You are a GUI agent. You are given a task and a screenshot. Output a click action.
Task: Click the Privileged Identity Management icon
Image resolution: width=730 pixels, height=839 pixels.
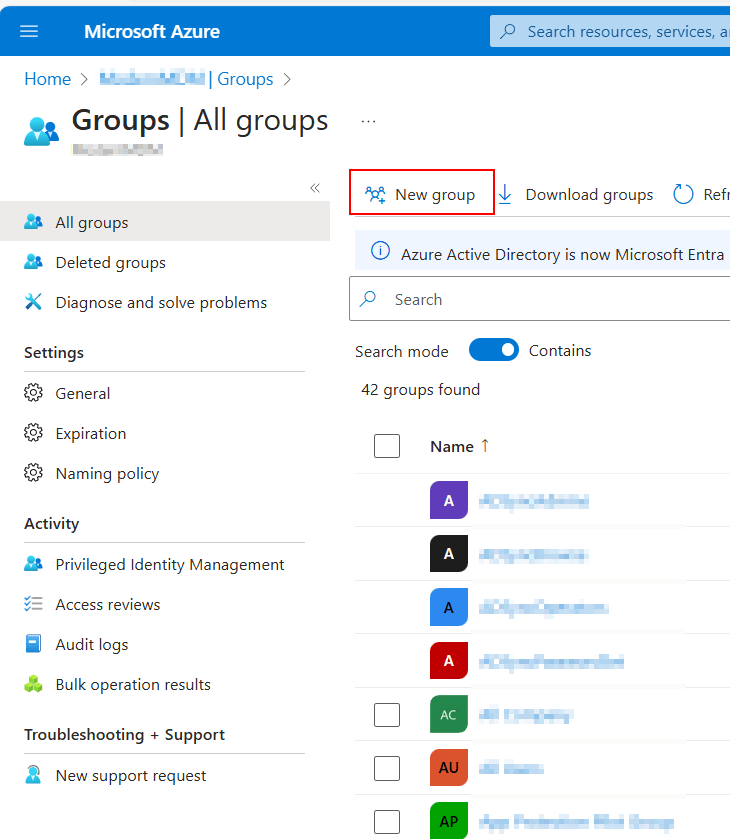(34, 564)
